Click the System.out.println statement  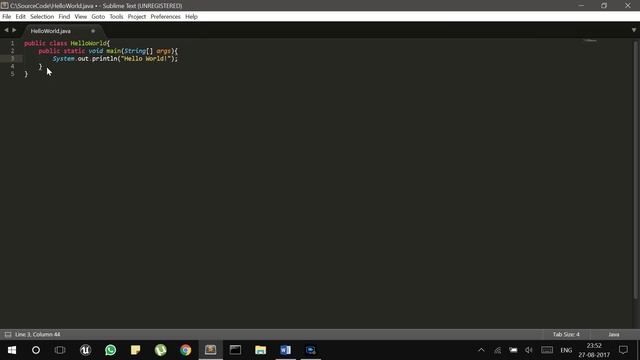point(115,59)
